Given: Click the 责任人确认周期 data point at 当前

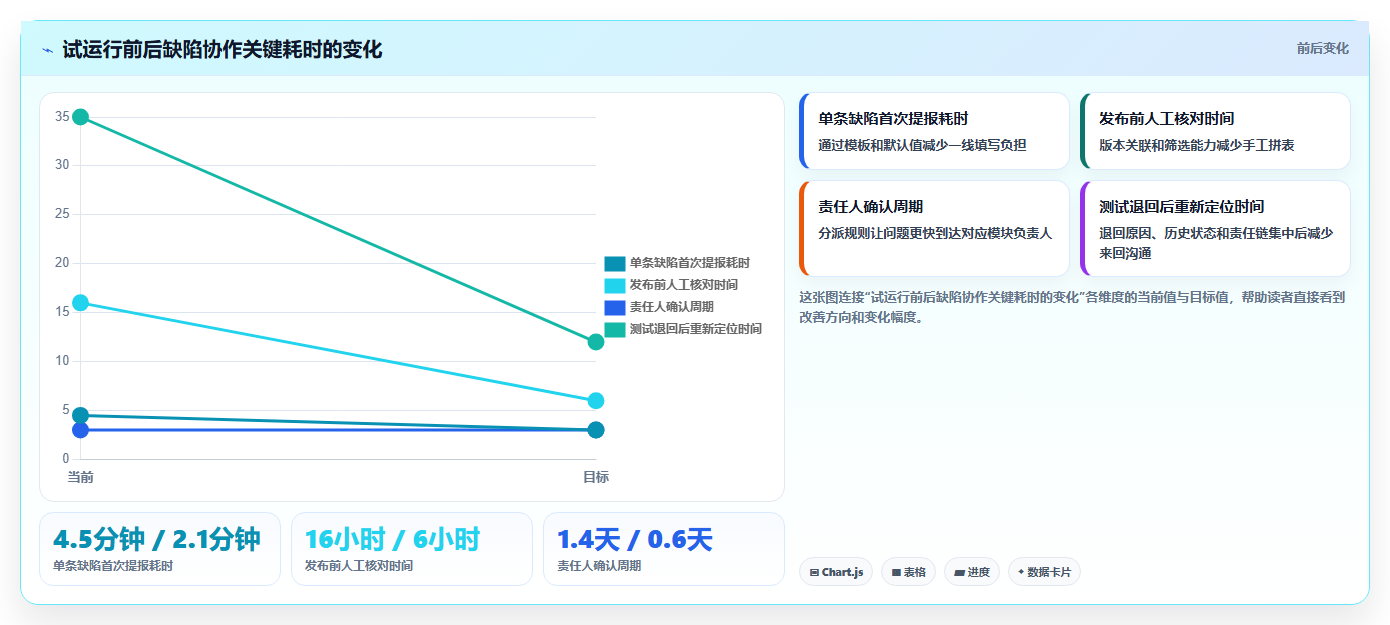Looking at the screenshot, I should click(81, 430).
